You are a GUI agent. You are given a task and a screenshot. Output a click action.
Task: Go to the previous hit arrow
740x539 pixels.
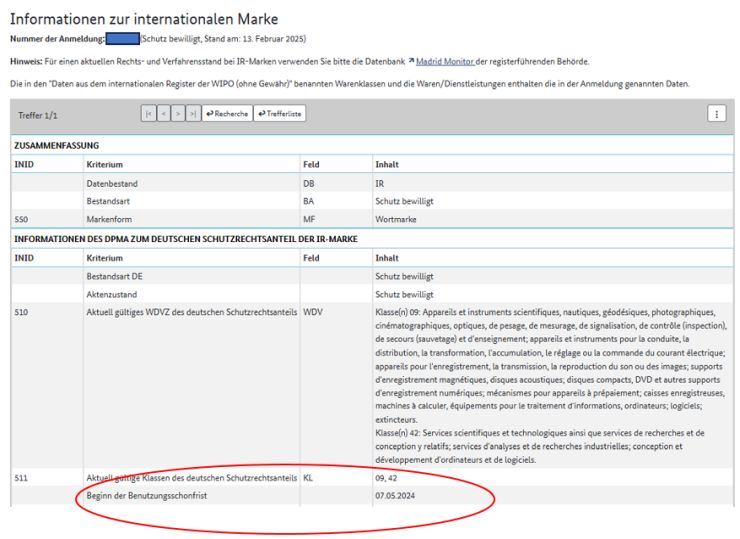point(164,114)
